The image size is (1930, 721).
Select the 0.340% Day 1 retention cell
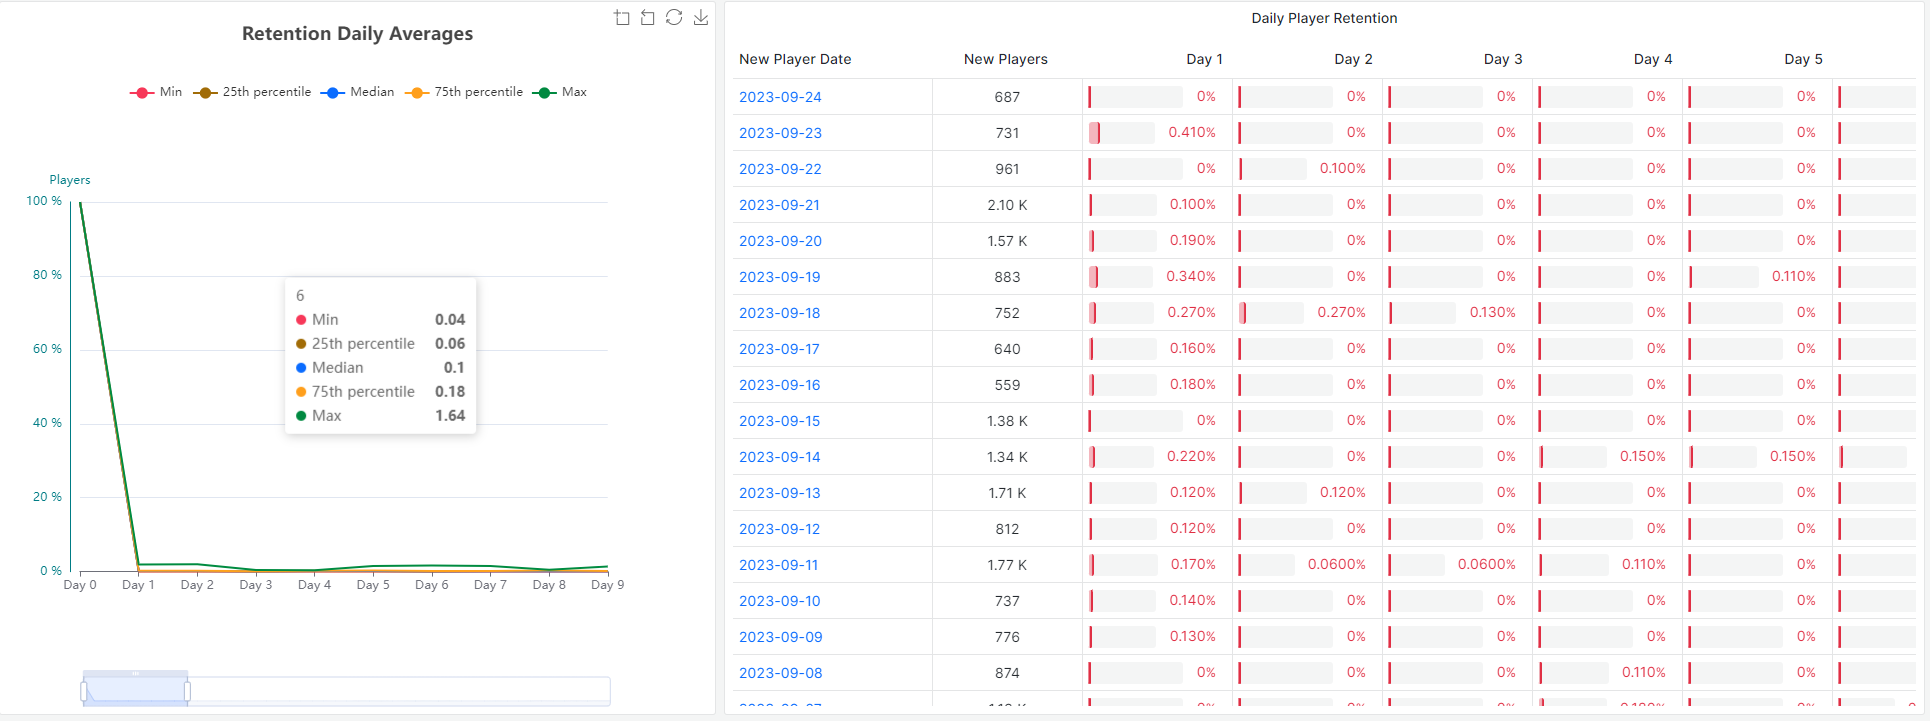pos(1158,277)
